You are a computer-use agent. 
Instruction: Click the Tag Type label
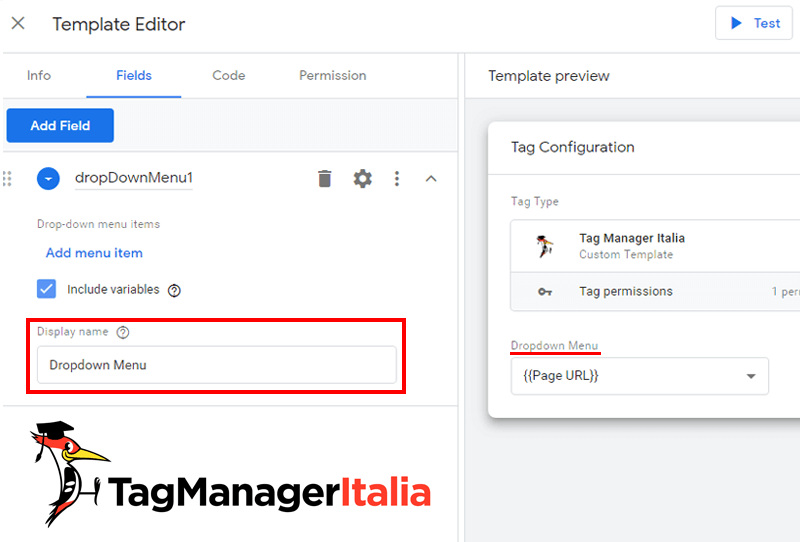click(535, 202)
